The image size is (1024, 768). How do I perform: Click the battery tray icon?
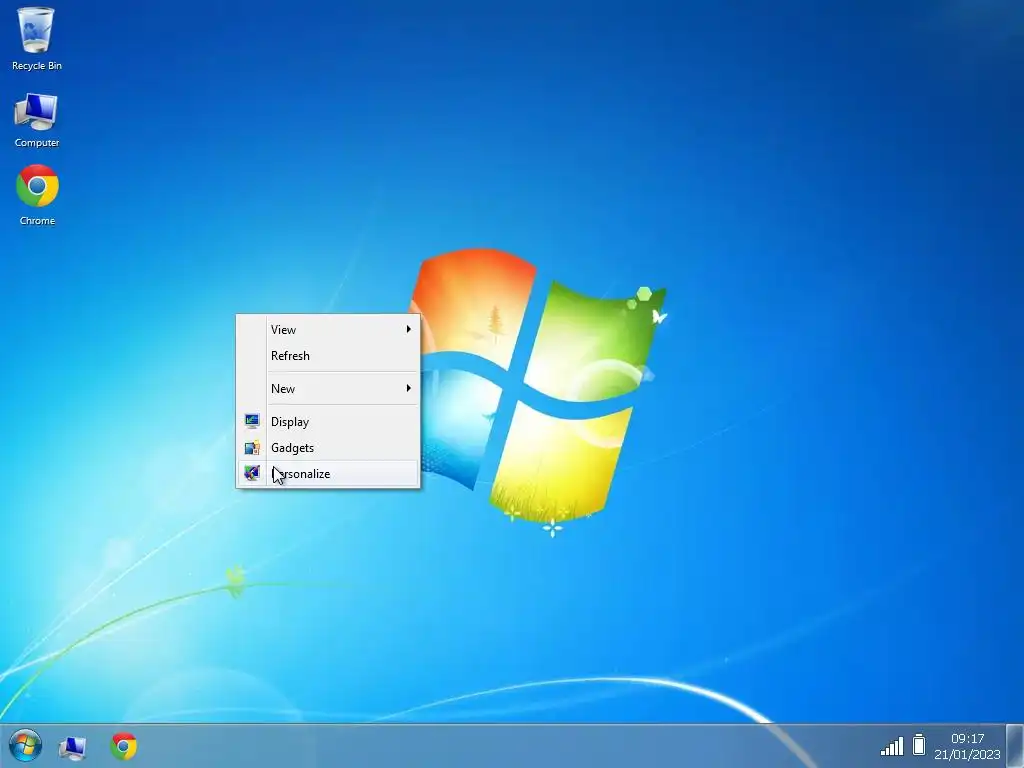(x=919, y=744)
